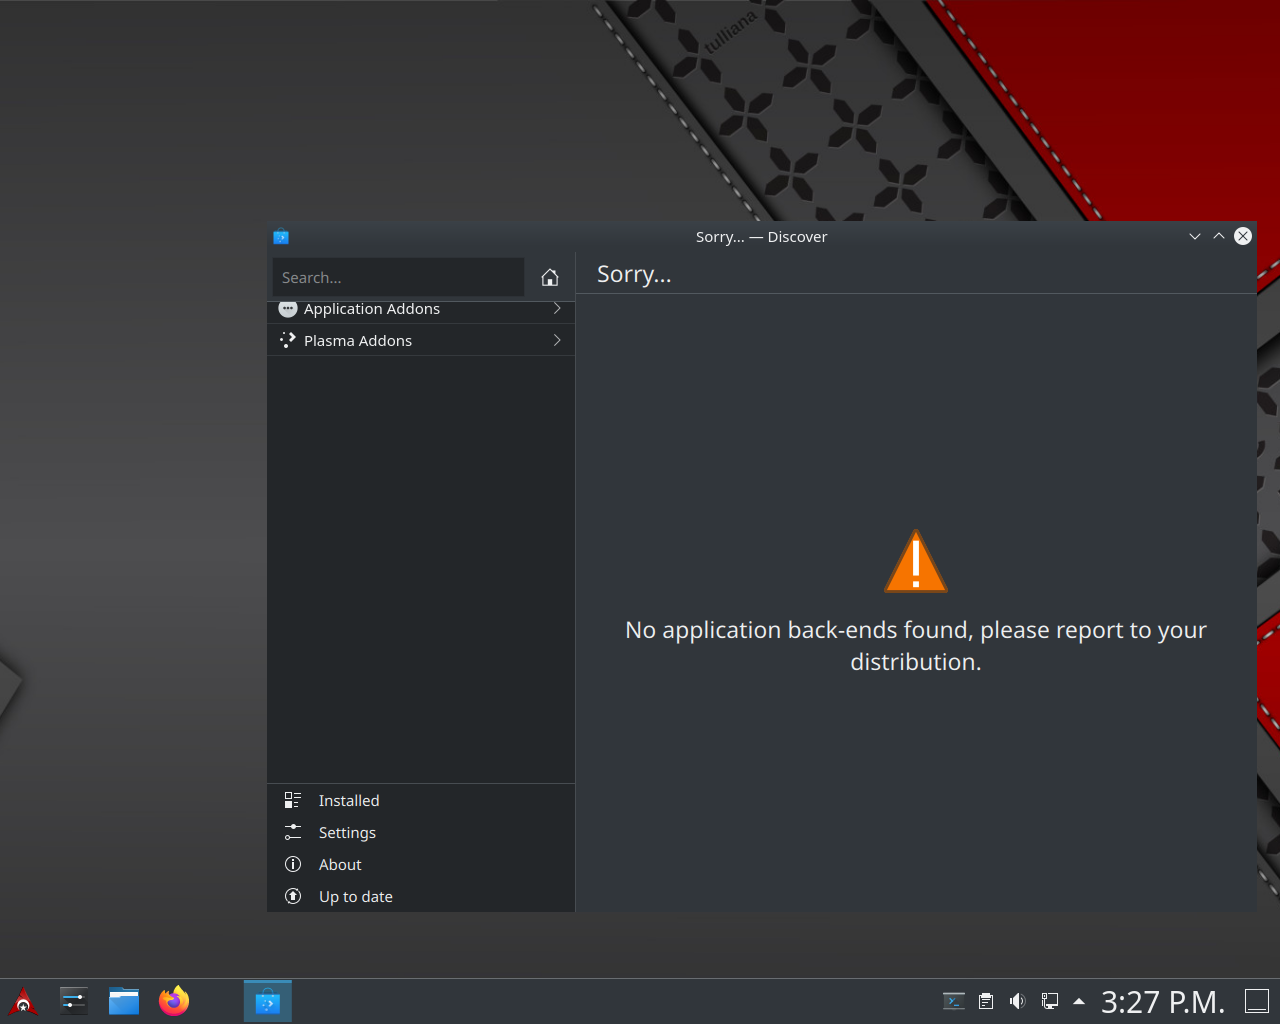Open the network connections tray icon
The height and width of the screenshot is (1024, 1280).
[1050, 1001]
